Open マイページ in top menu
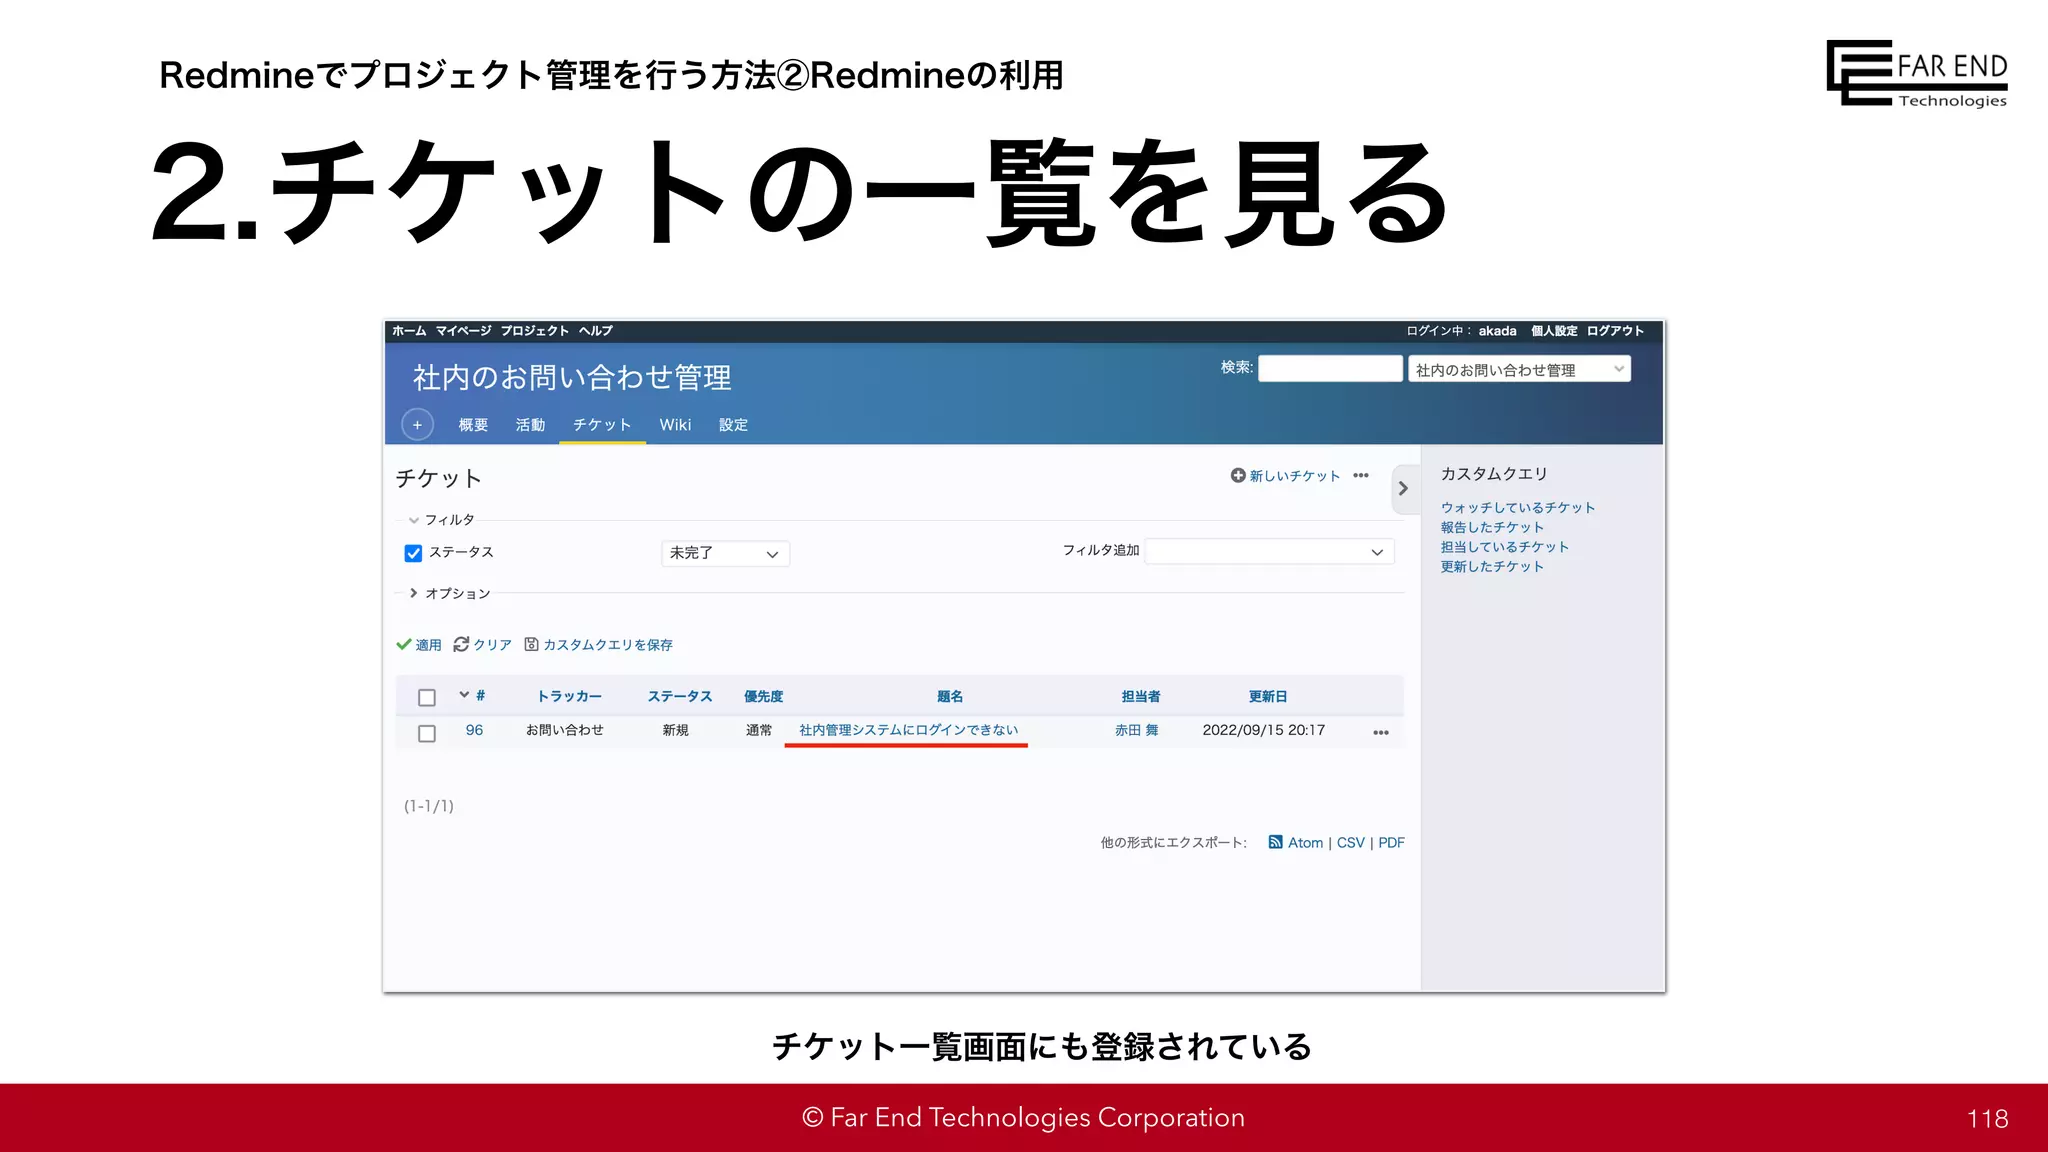This screenshot has height=1152, width=2048. [x=463, y=331]
